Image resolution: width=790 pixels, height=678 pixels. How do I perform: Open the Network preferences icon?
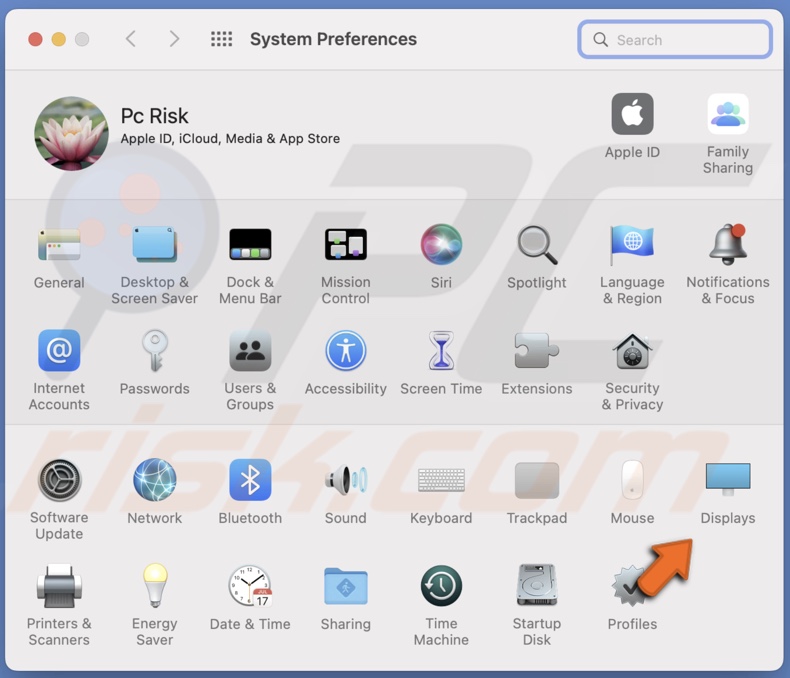(155, 481)
